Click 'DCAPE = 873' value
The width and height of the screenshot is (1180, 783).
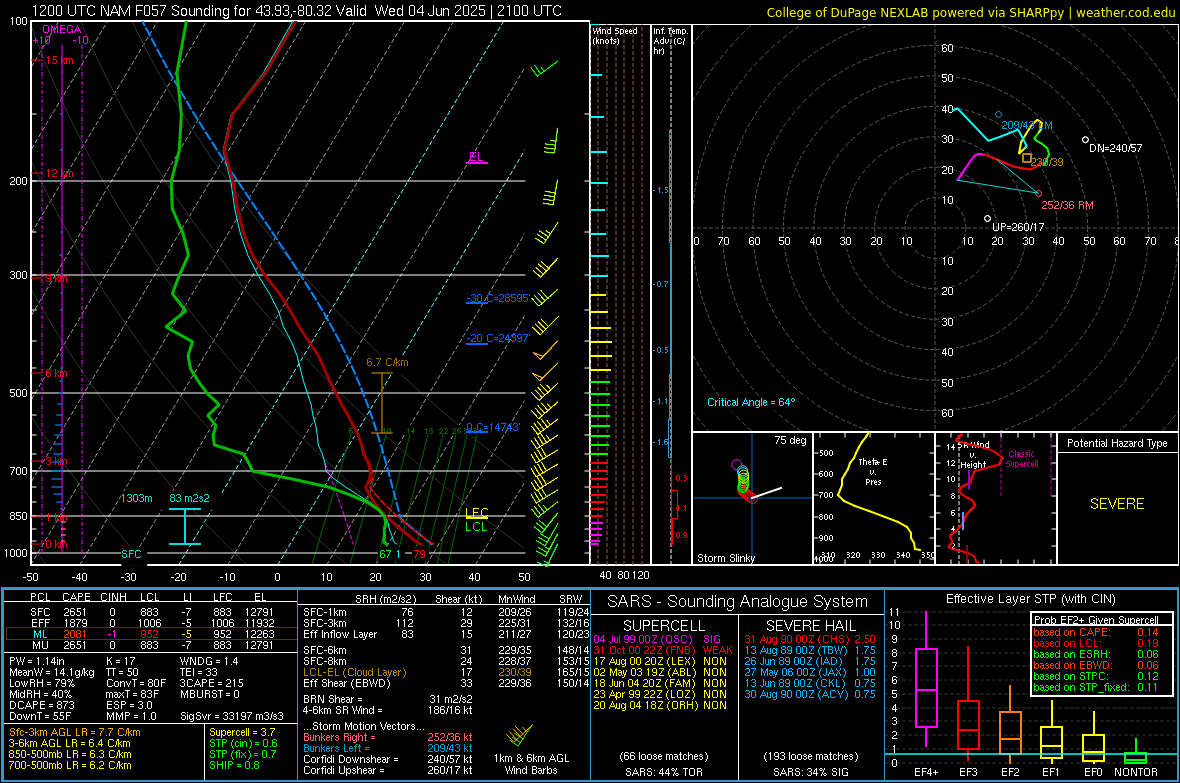pos(41,705)
